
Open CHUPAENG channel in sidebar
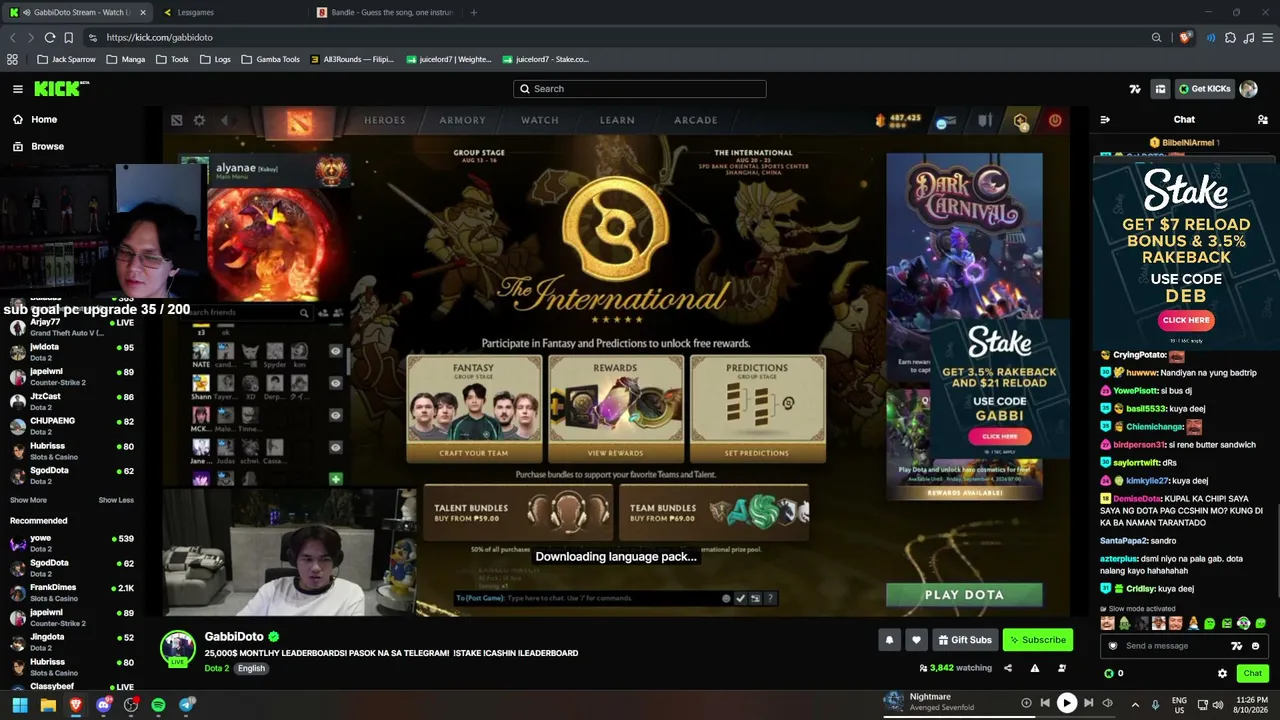72,426
